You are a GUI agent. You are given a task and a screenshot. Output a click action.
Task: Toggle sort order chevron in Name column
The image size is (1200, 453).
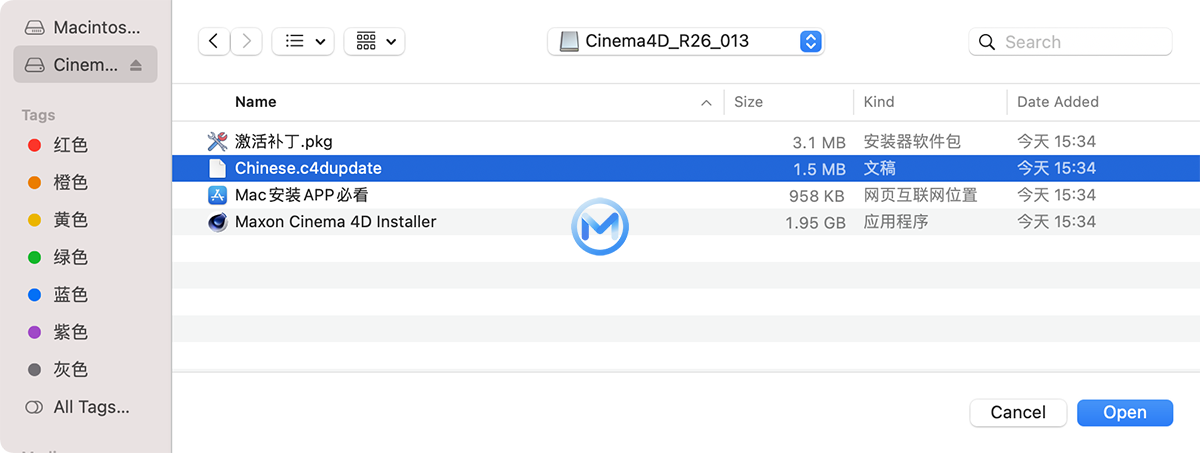[707, 102]
